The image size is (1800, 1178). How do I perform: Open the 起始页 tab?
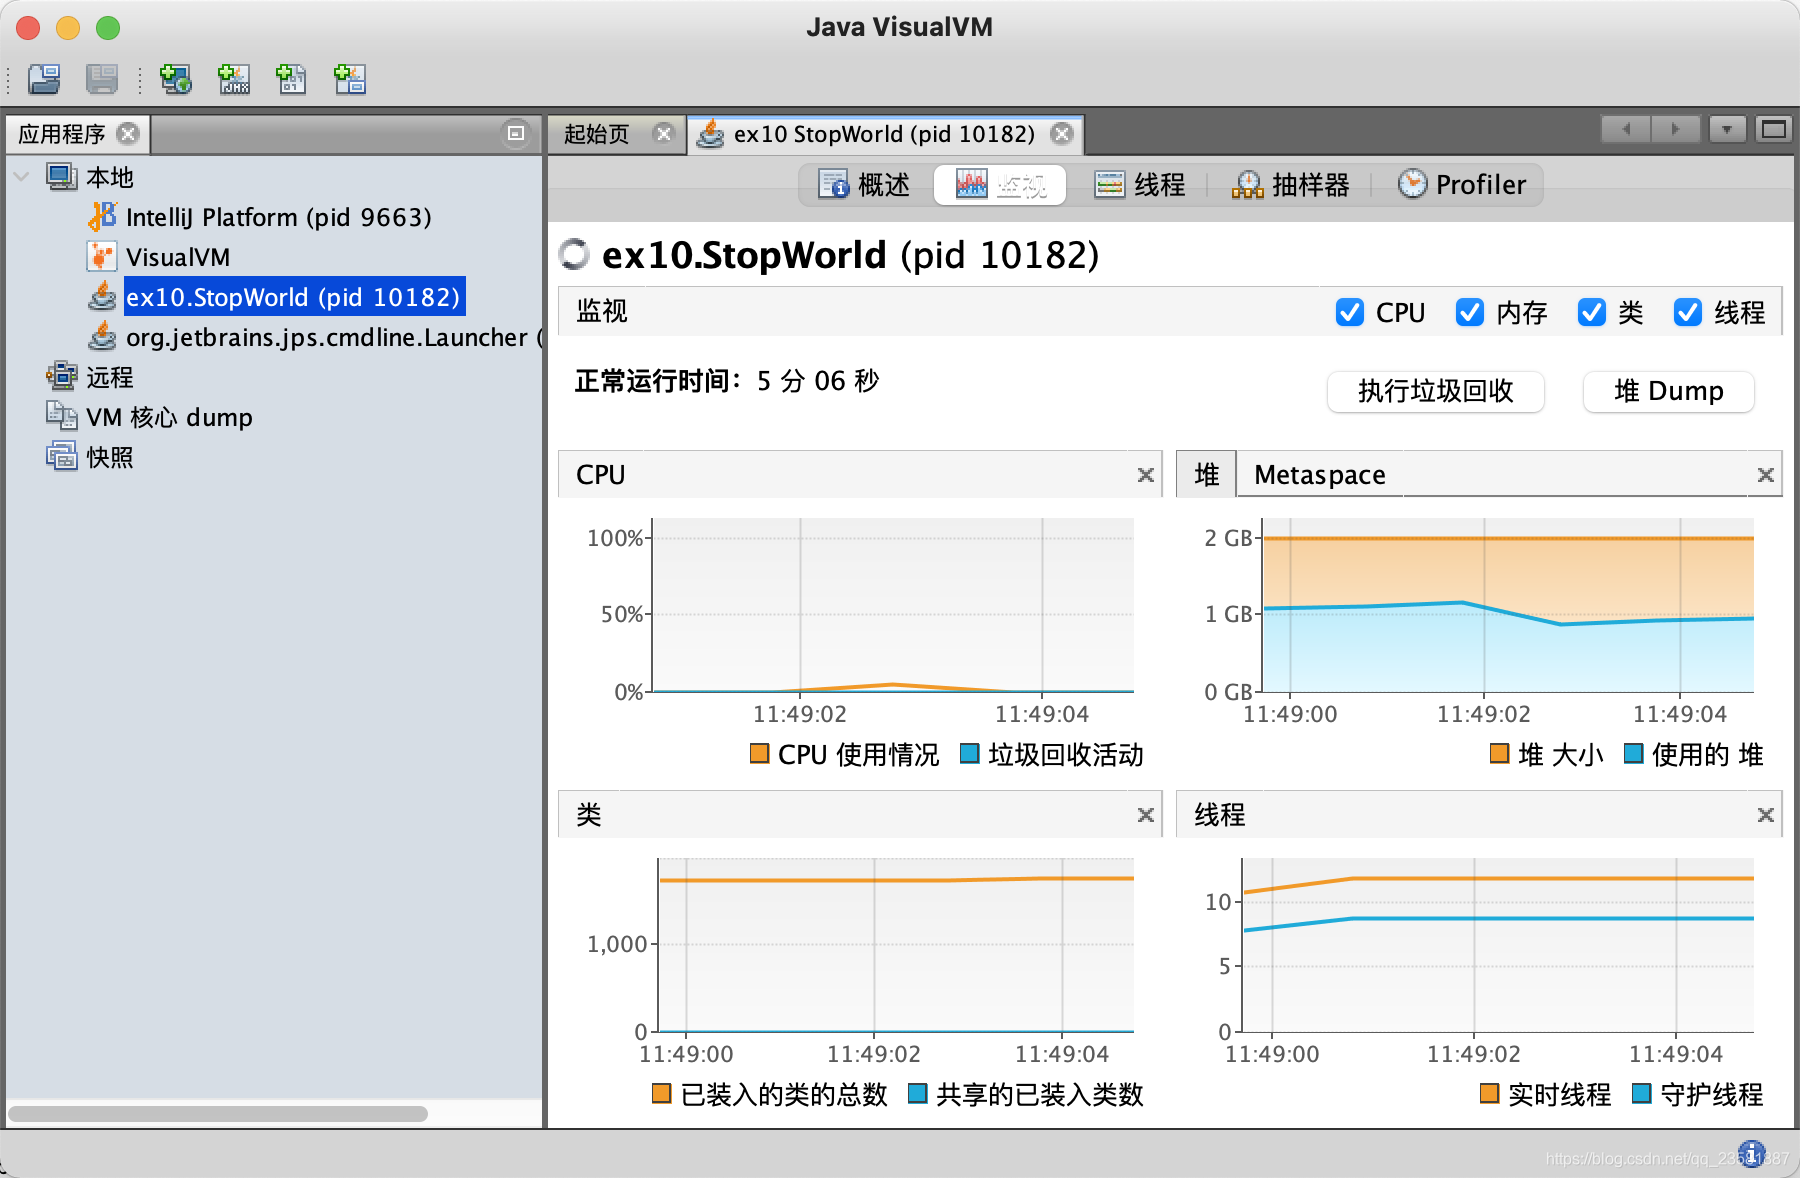tap(597, 133)
